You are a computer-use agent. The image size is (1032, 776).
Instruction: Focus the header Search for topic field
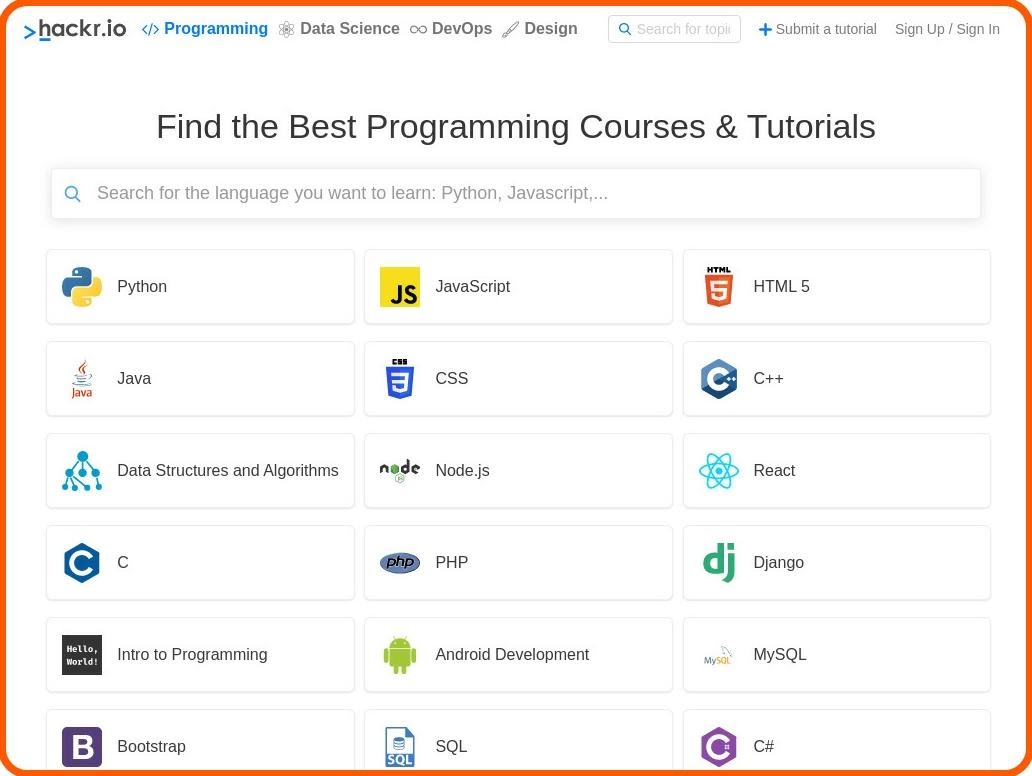(x=674, y=30)
